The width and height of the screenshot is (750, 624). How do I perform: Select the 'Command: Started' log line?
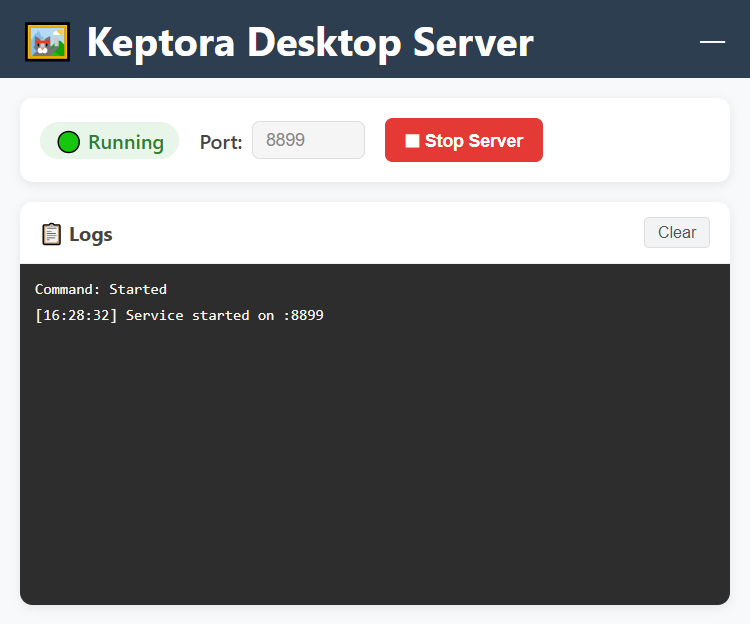[101, 289]
